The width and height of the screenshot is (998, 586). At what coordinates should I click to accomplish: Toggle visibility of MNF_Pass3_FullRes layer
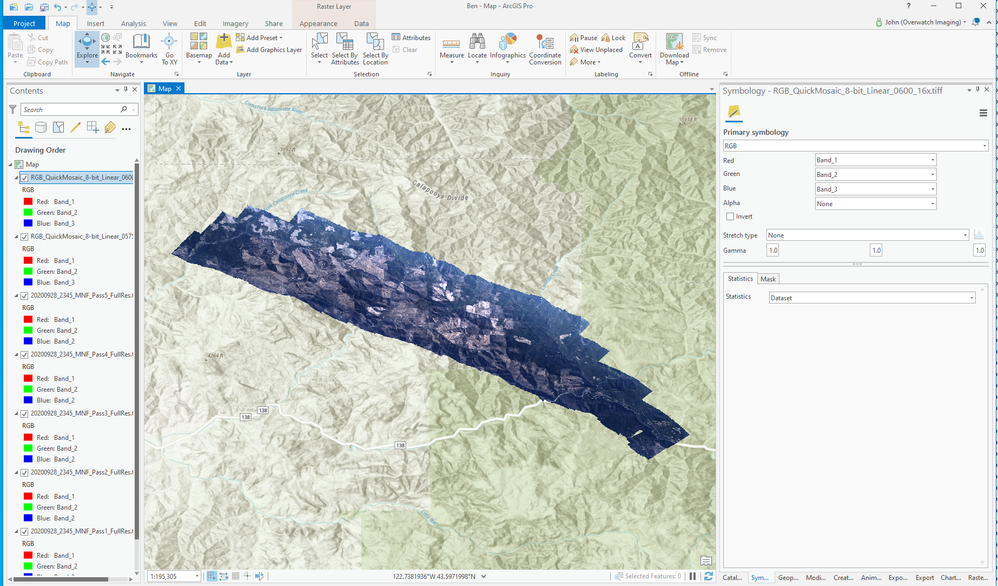(x=24, y=414)
